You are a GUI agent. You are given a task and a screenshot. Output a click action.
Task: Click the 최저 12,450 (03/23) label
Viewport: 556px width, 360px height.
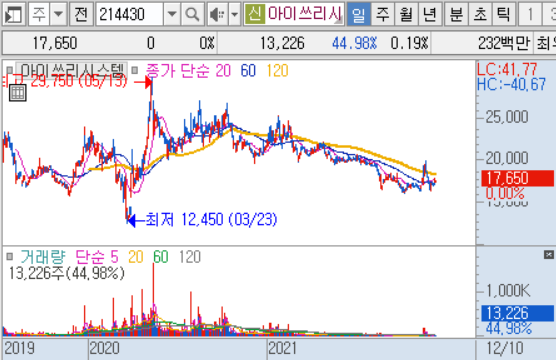pos(211,220)
